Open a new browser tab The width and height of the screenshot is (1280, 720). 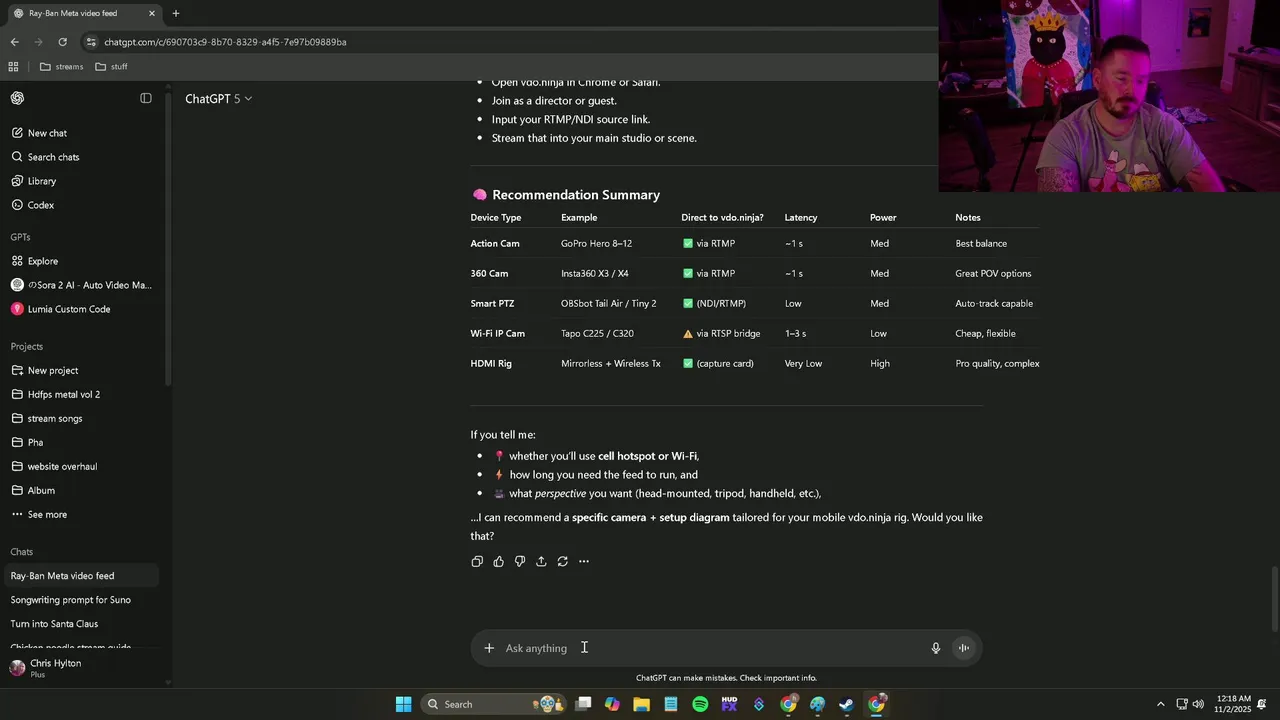[176, 13]
